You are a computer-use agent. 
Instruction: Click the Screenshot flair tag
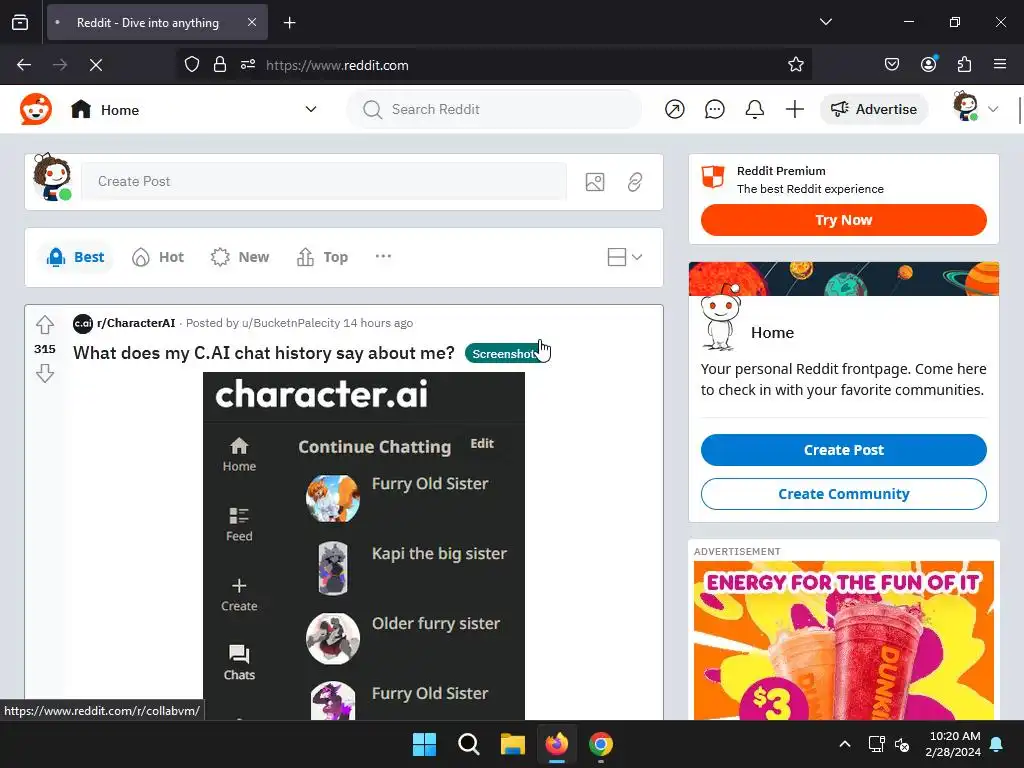tap(505, 353)
